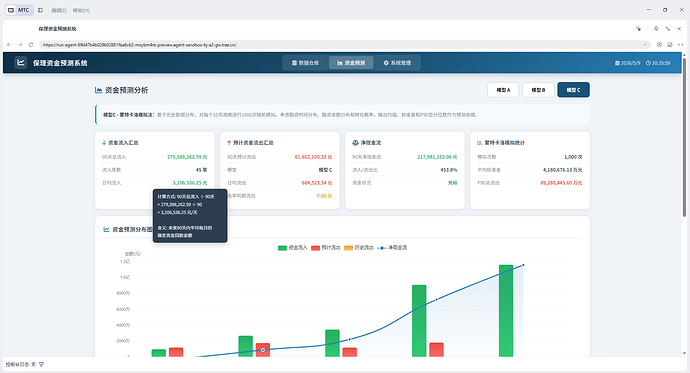This screenshot has height=373, width=690.
Task: Click the scale icon of 净现金流 card
Action: coord(355,143)
